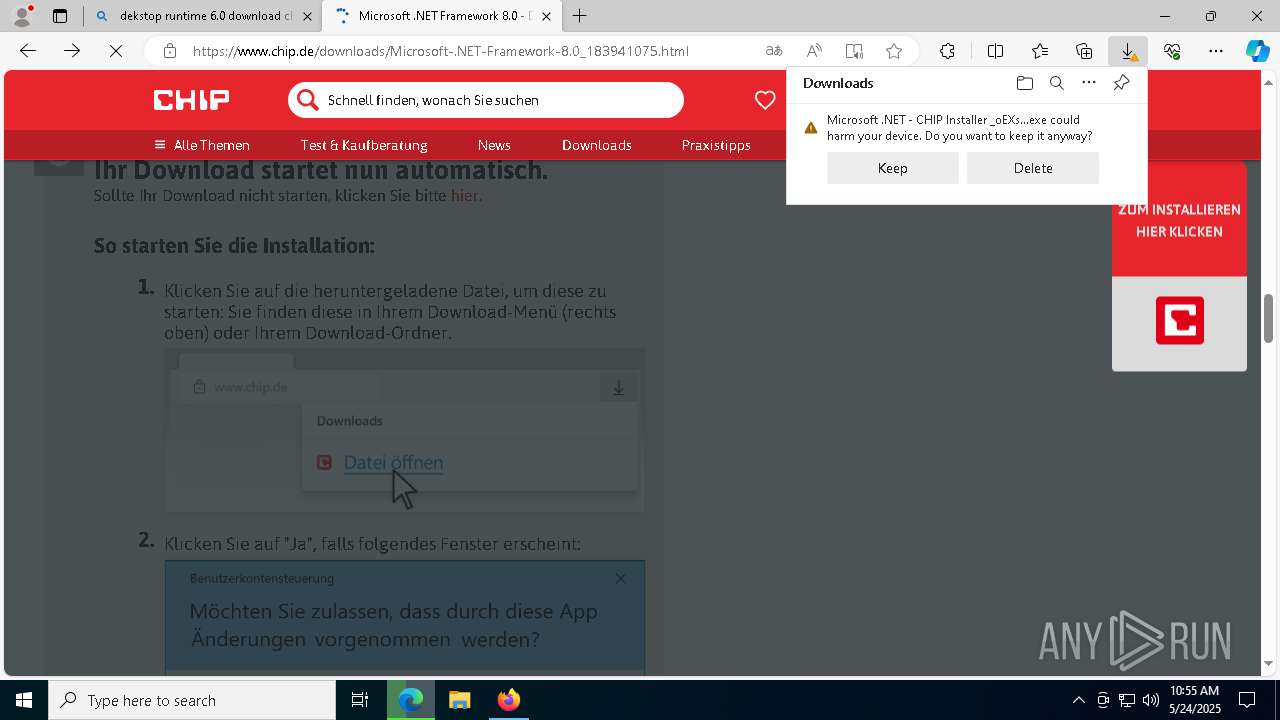The width and height of the screenshot is (1280, 720).
Task: Go back using the browser back arrow
Action: [x=28, y=51]
